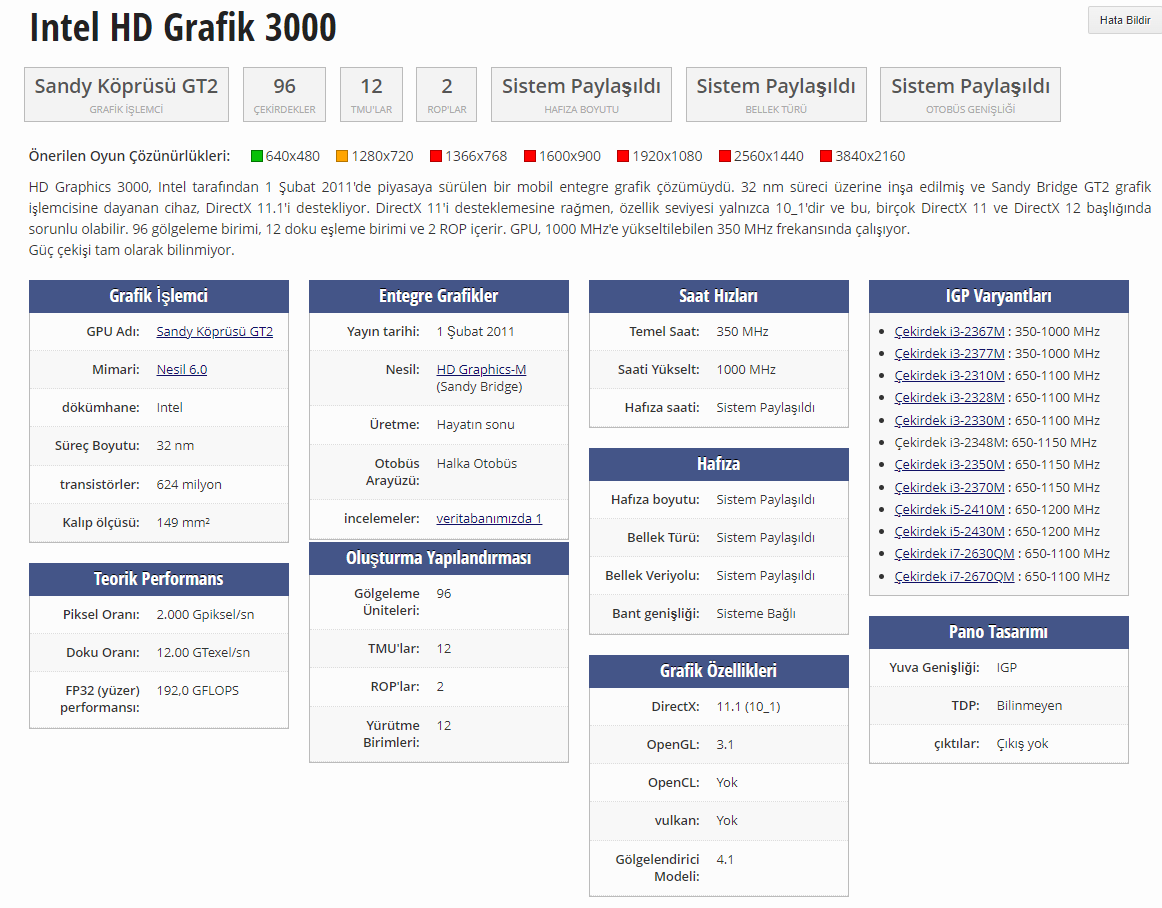
Task: Click the Saat Hızları section header
Action: tap(719, 296)
